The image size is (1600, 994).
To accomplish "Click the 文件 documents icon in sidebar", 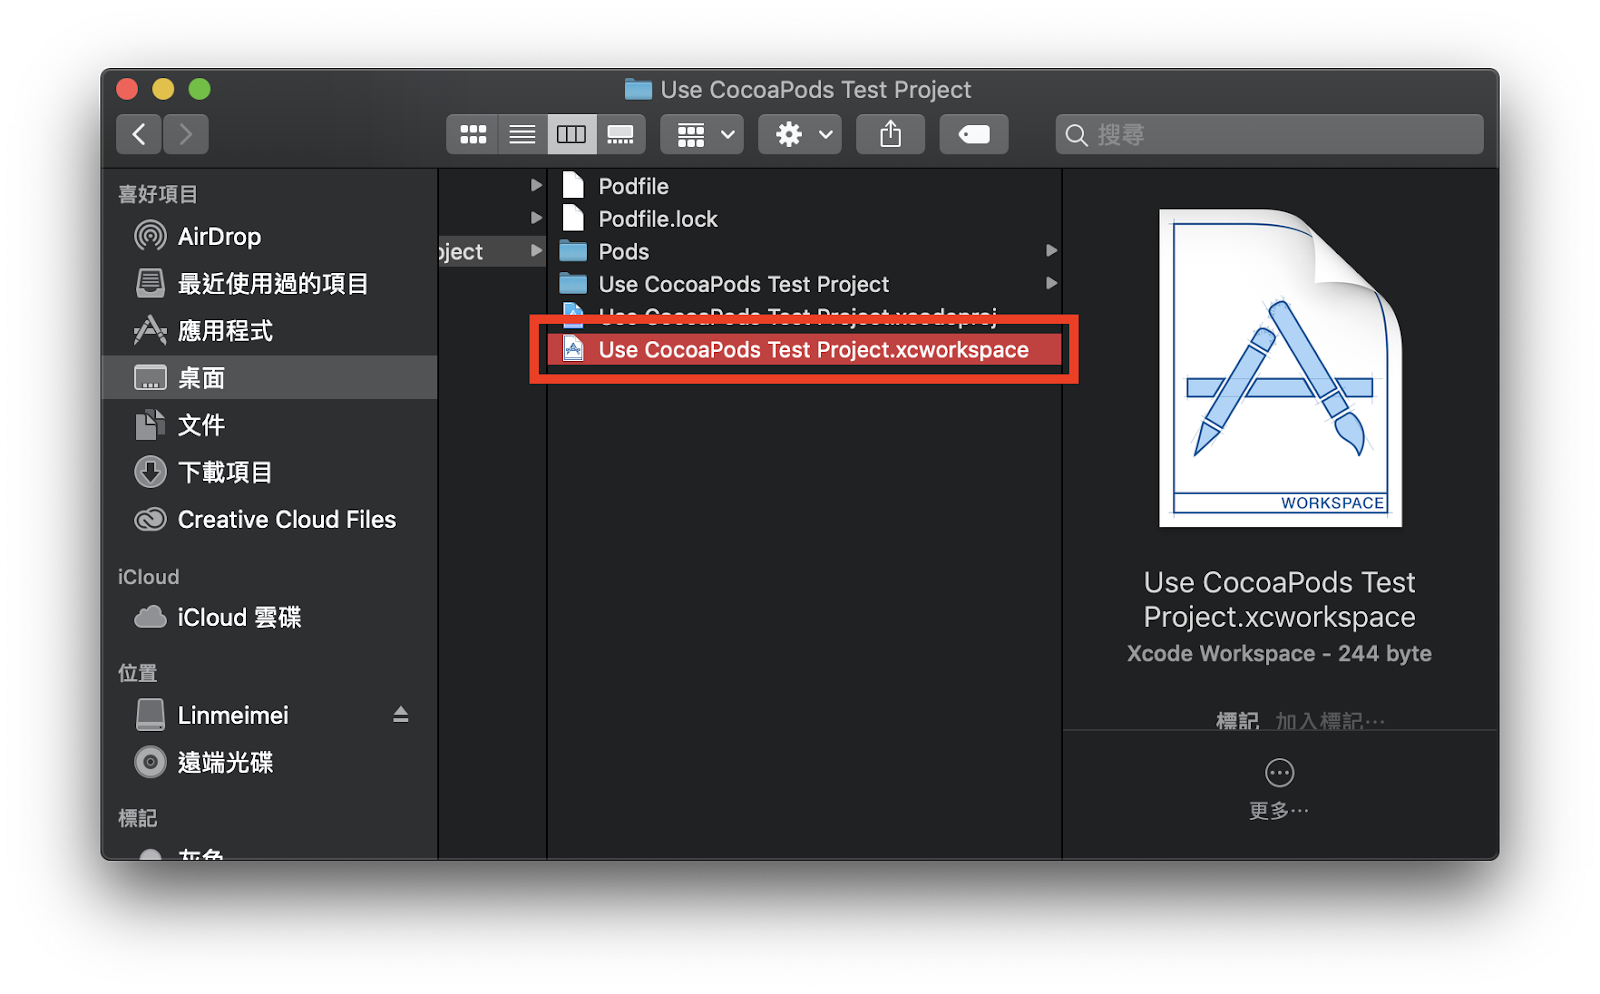I will pos(150,425).
